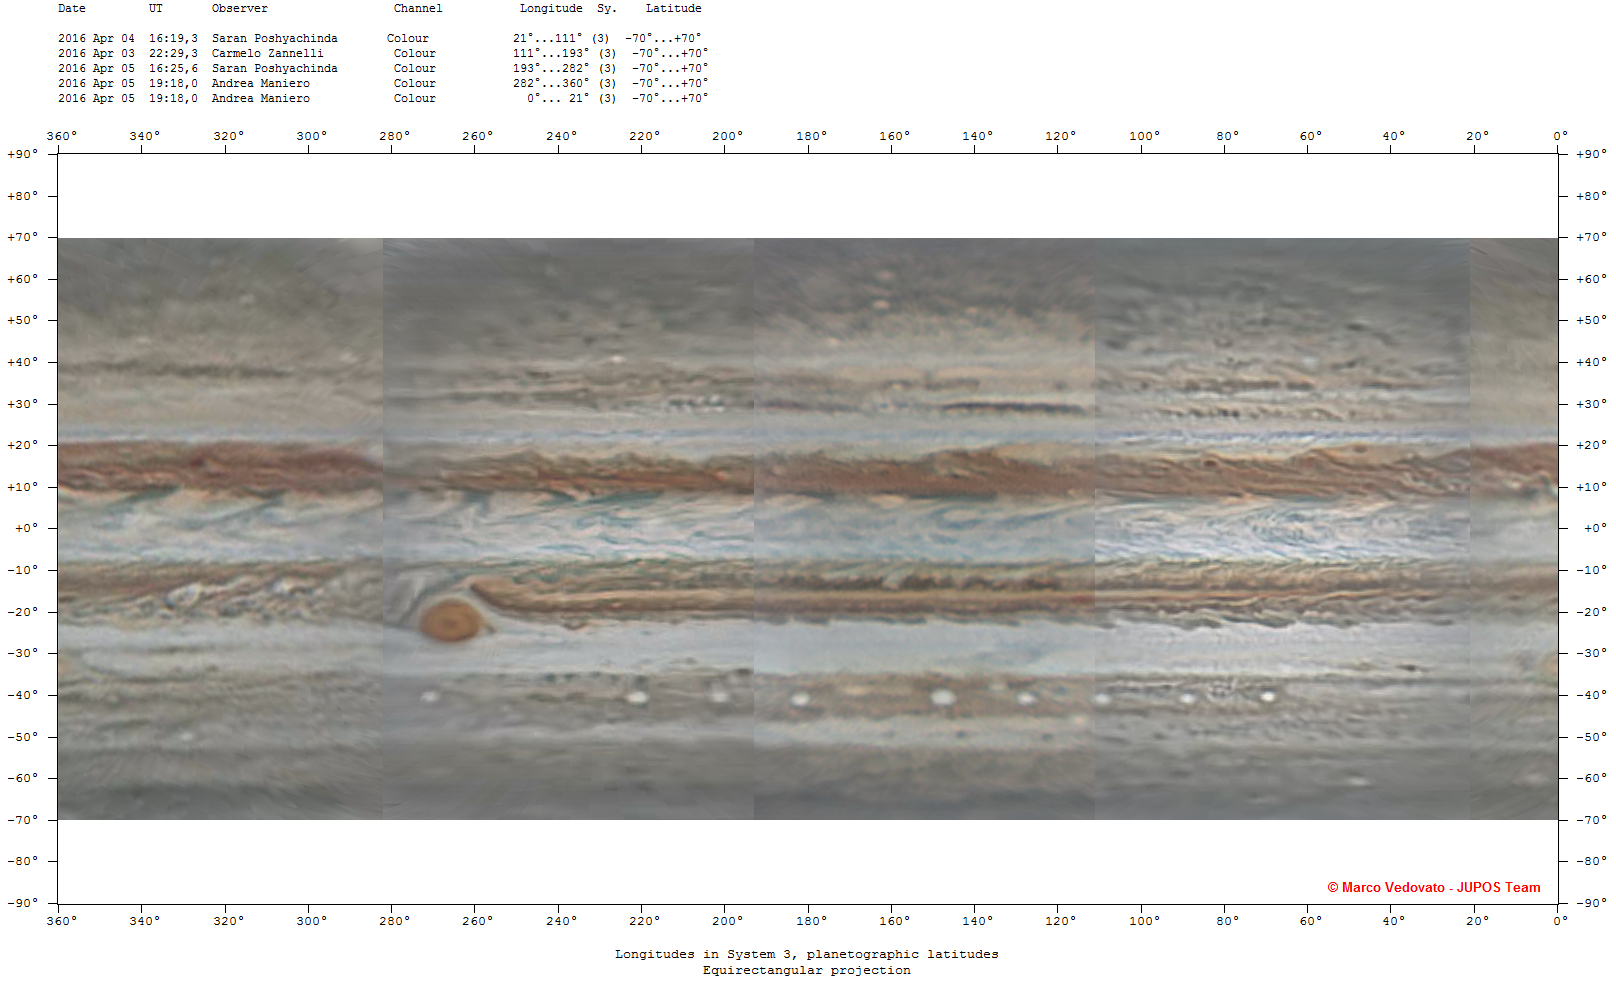Click the UT column header
Viewport: 1616px width, 986px height.
tap(155, 8)
